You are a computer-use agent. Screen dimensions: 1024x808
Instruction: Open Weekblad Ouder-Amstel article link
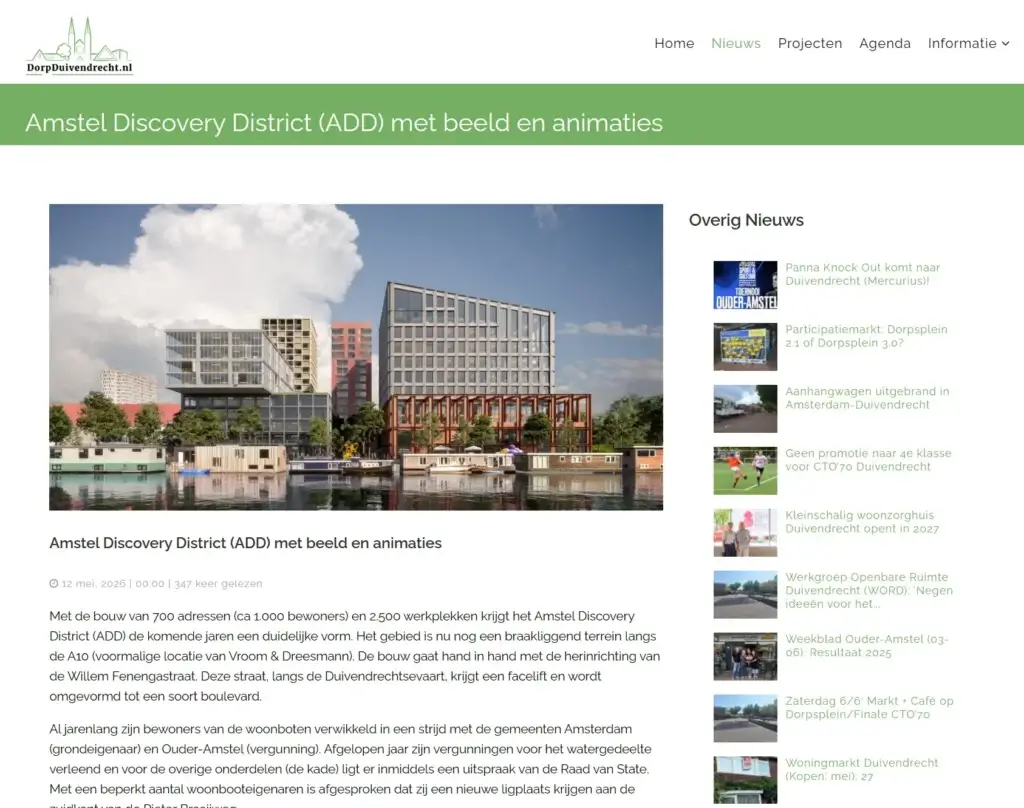867,645
